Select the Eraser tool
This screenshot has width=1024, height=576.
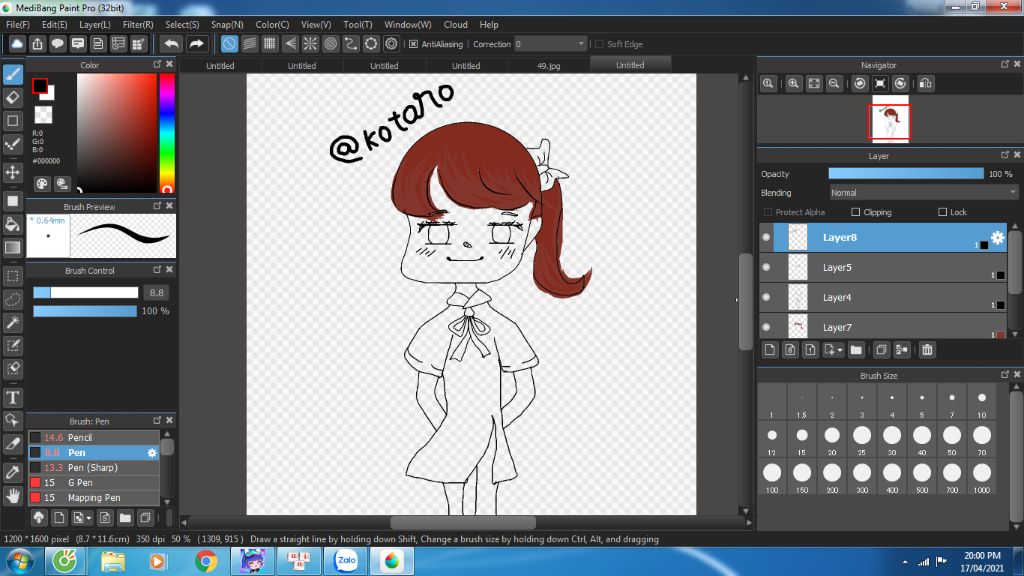tap(13, 98)
